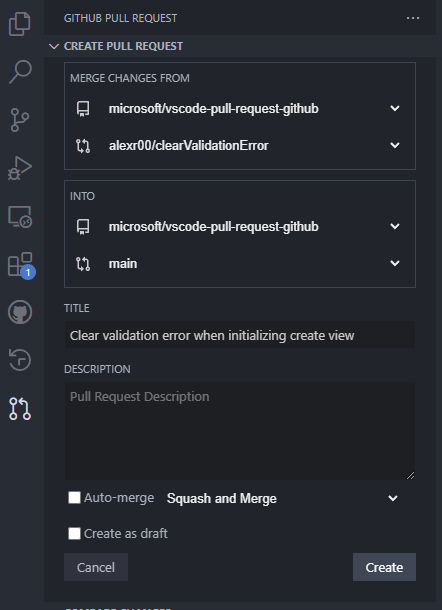442x610 pixels.
Task: Open Run and Debug view icon
Action: (x=20, y=168)
